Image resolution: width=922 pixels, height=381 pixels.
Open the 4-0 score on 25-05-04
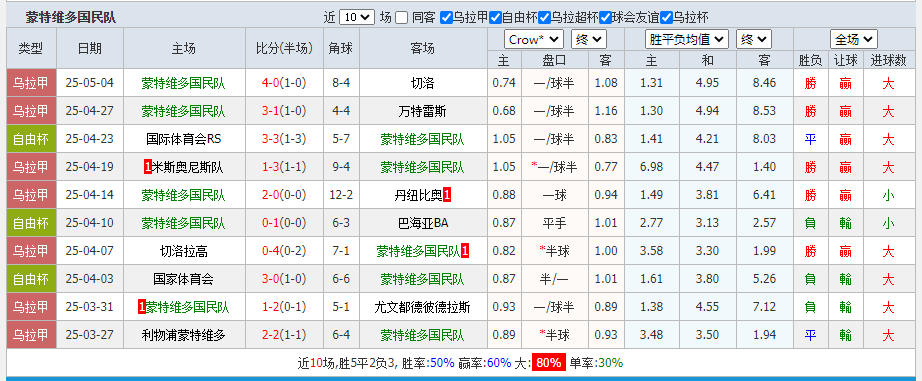pyautogui.click(x=270, y=83)
